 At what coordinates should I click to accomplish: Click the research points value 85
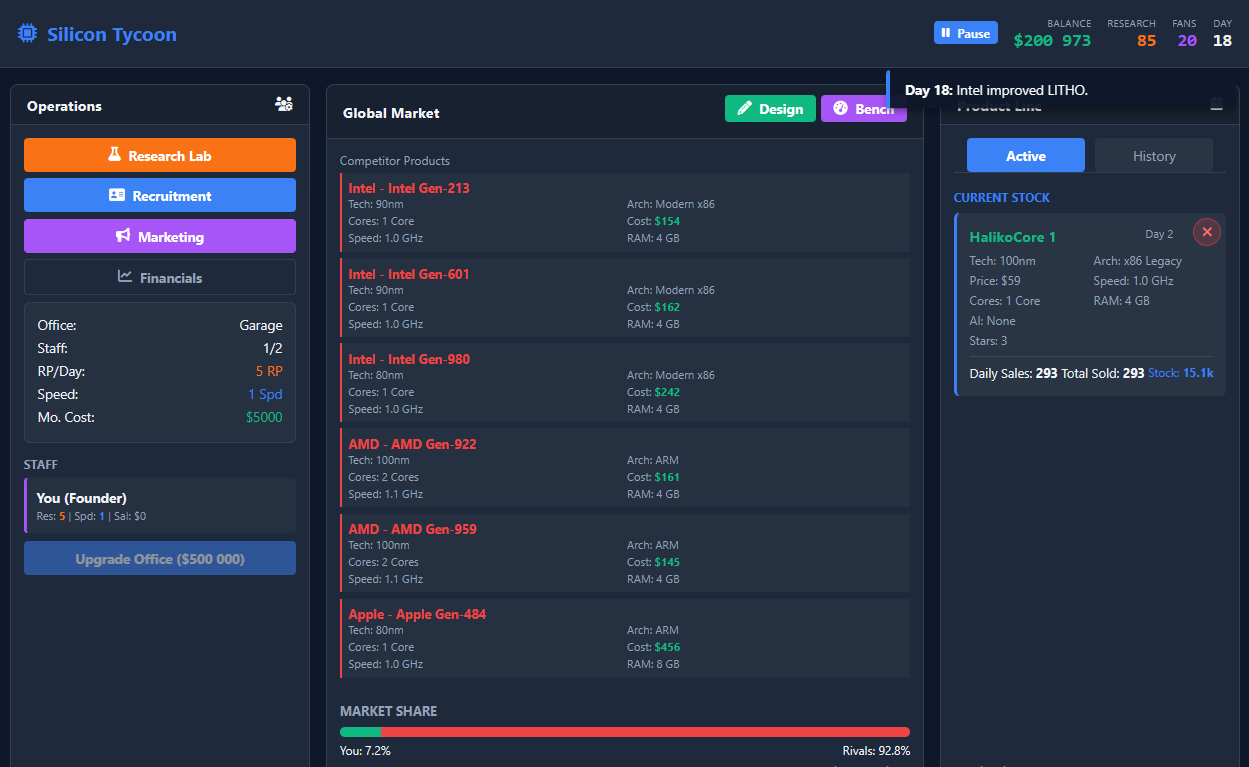pos(1146,41)
